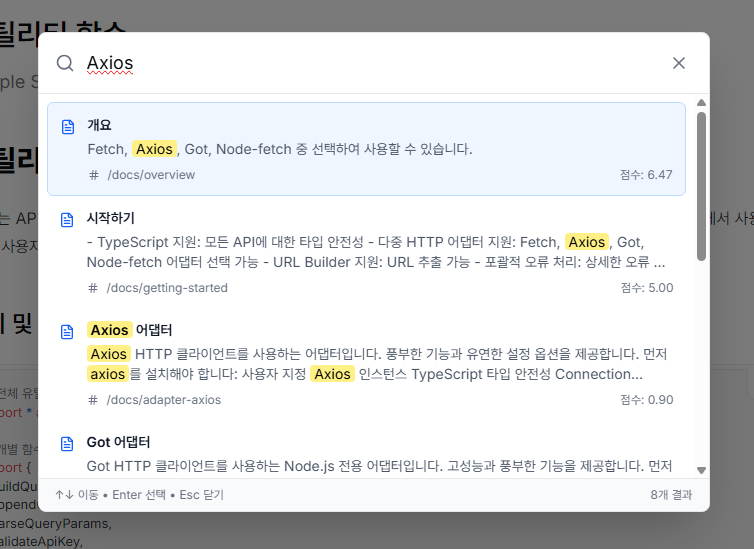
Task: Click hash icon before /docs/getting-started
Action: coord(93,288)
